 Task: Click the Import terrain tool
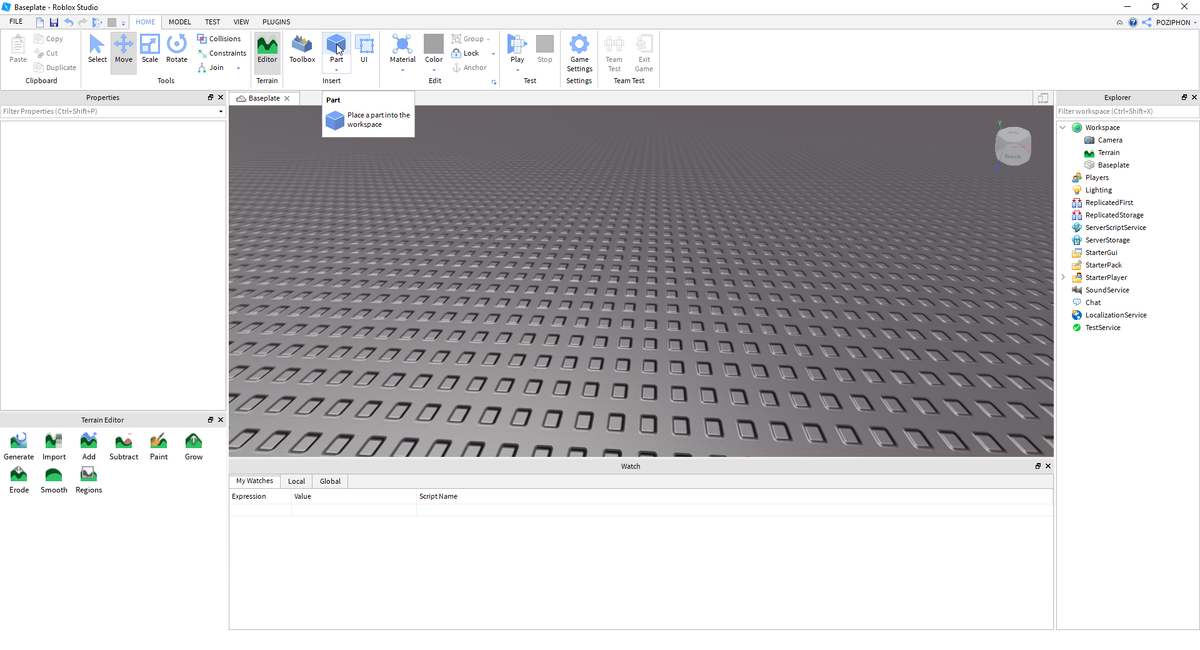pos(54,447)
